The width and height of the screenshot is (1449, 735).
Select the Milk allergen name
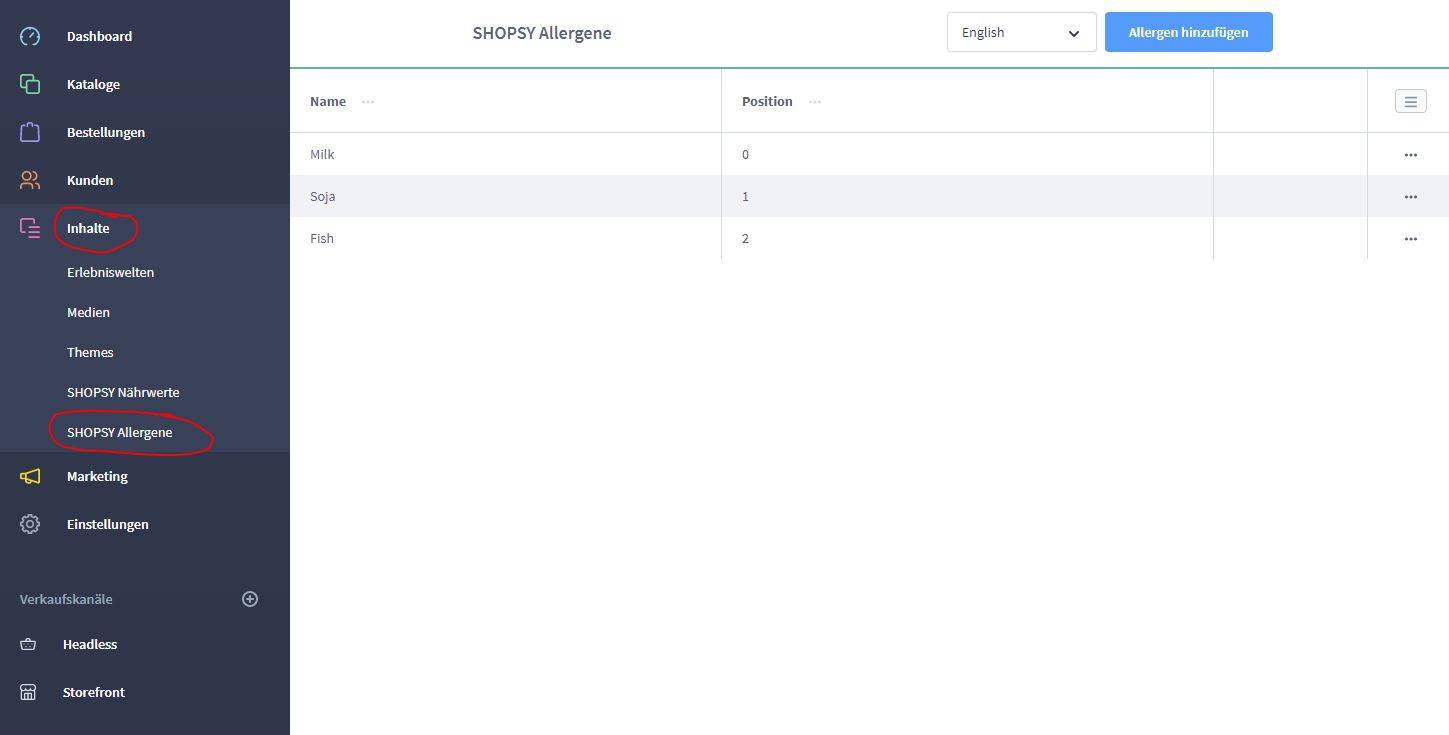pos(322,154)
